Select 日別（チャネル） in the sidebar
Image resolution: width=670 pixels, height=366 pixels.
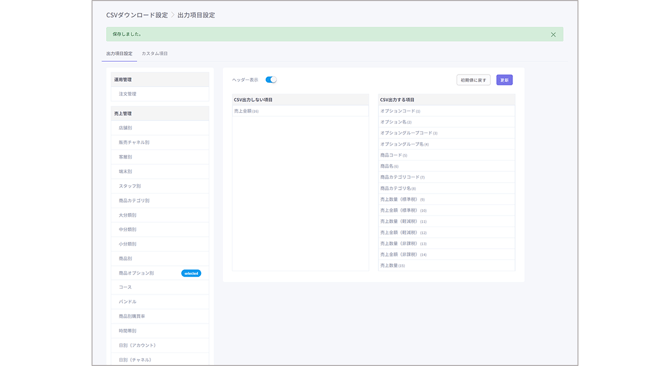pos(160,360)
